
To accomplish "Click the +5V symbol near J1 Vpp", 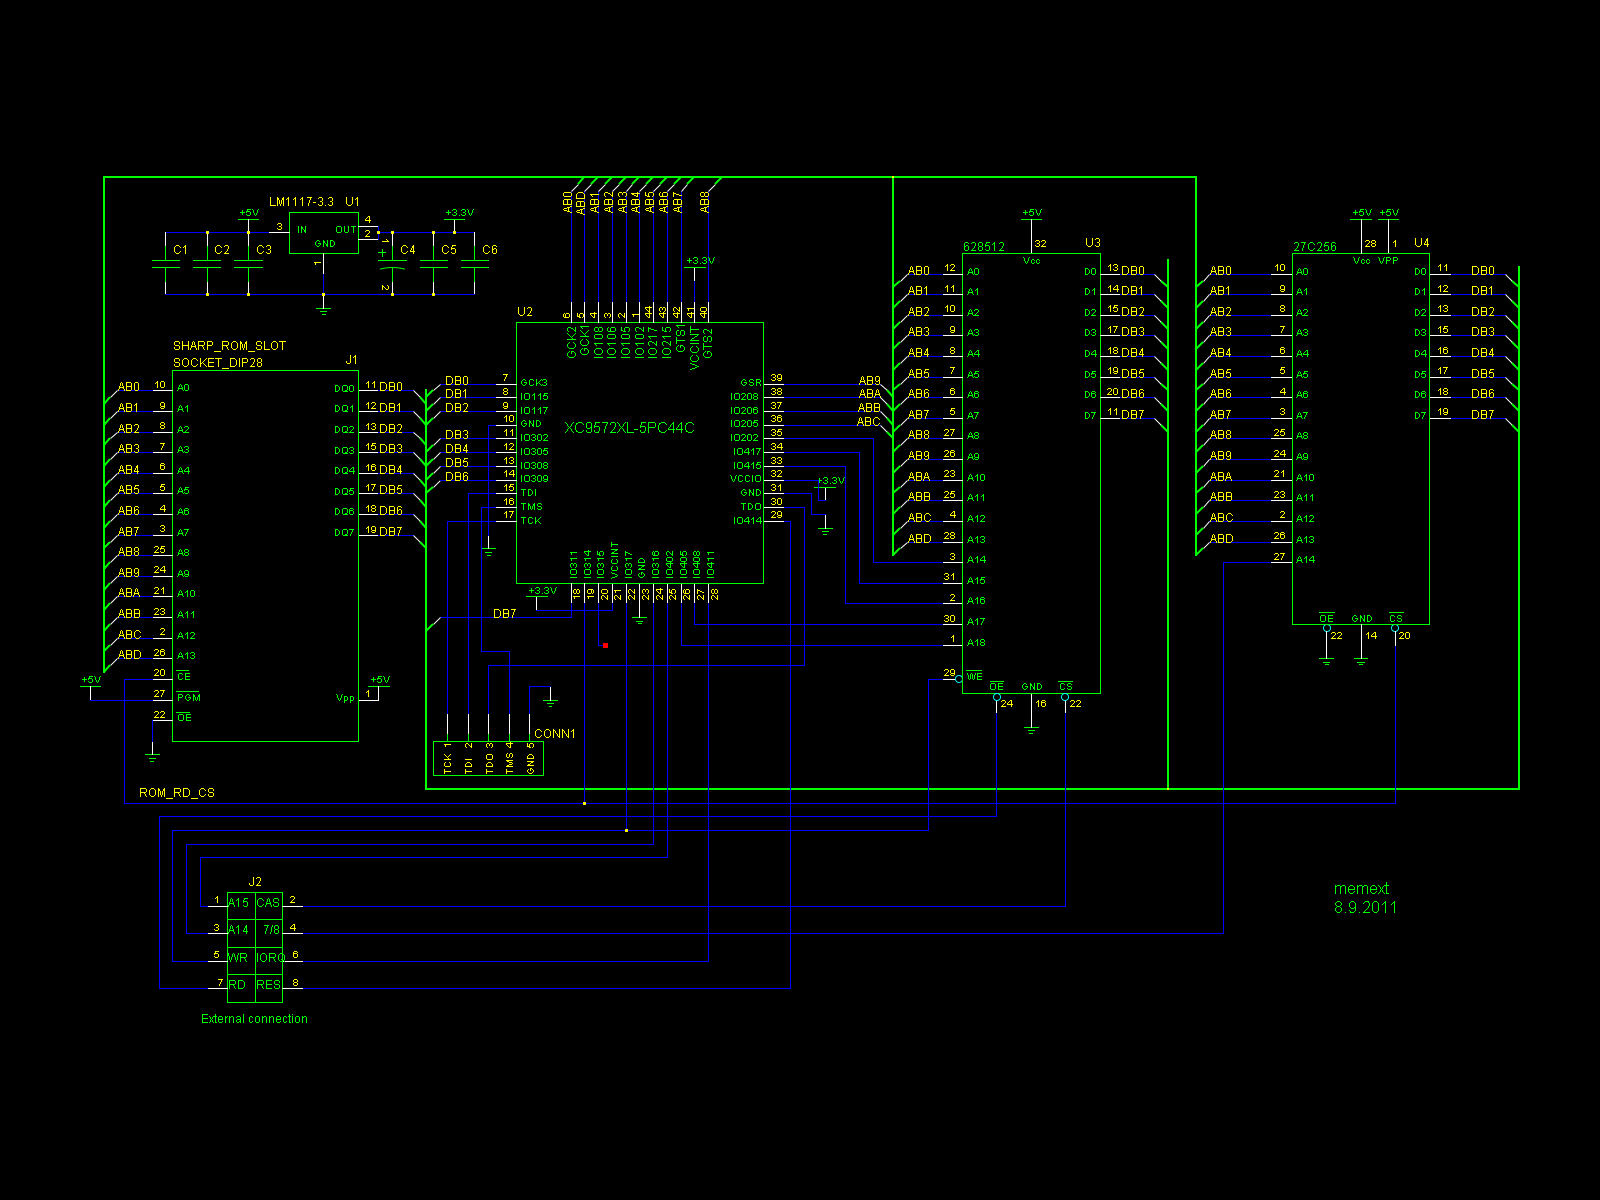I will pos(380,680).
